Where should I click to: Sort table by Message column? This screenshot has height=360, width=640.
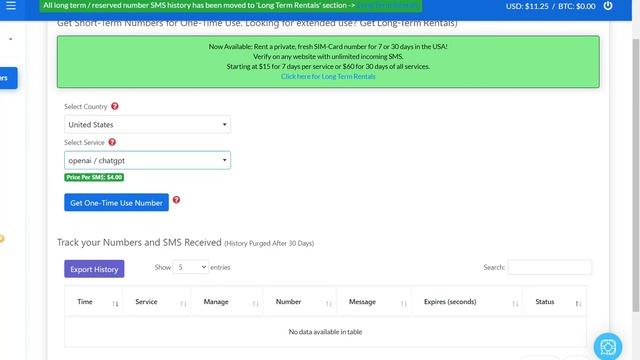[x=374, y=302]
